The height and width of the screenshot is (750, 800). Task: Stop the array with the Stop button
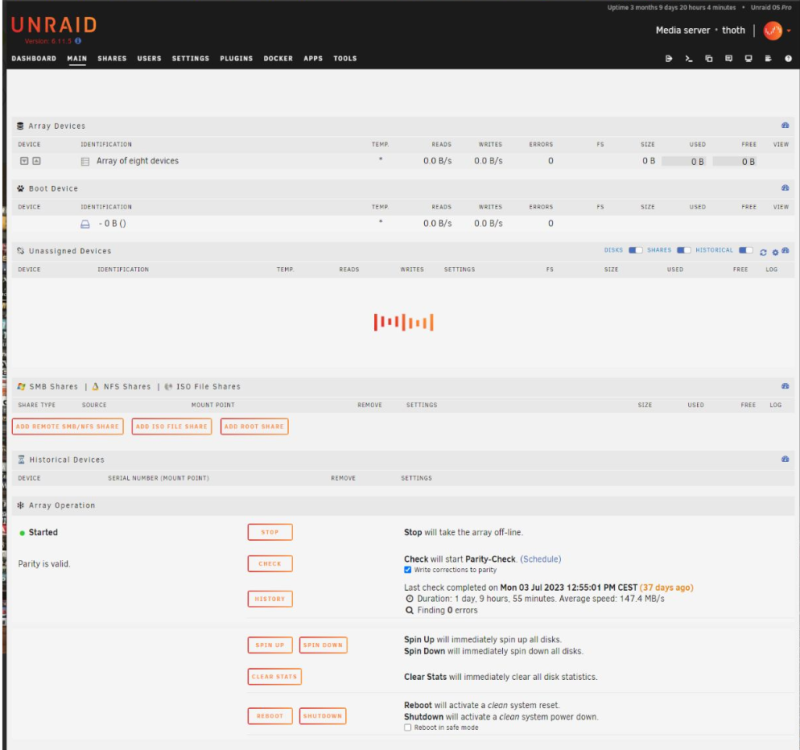pyautogui.click(x=270, y=532)
